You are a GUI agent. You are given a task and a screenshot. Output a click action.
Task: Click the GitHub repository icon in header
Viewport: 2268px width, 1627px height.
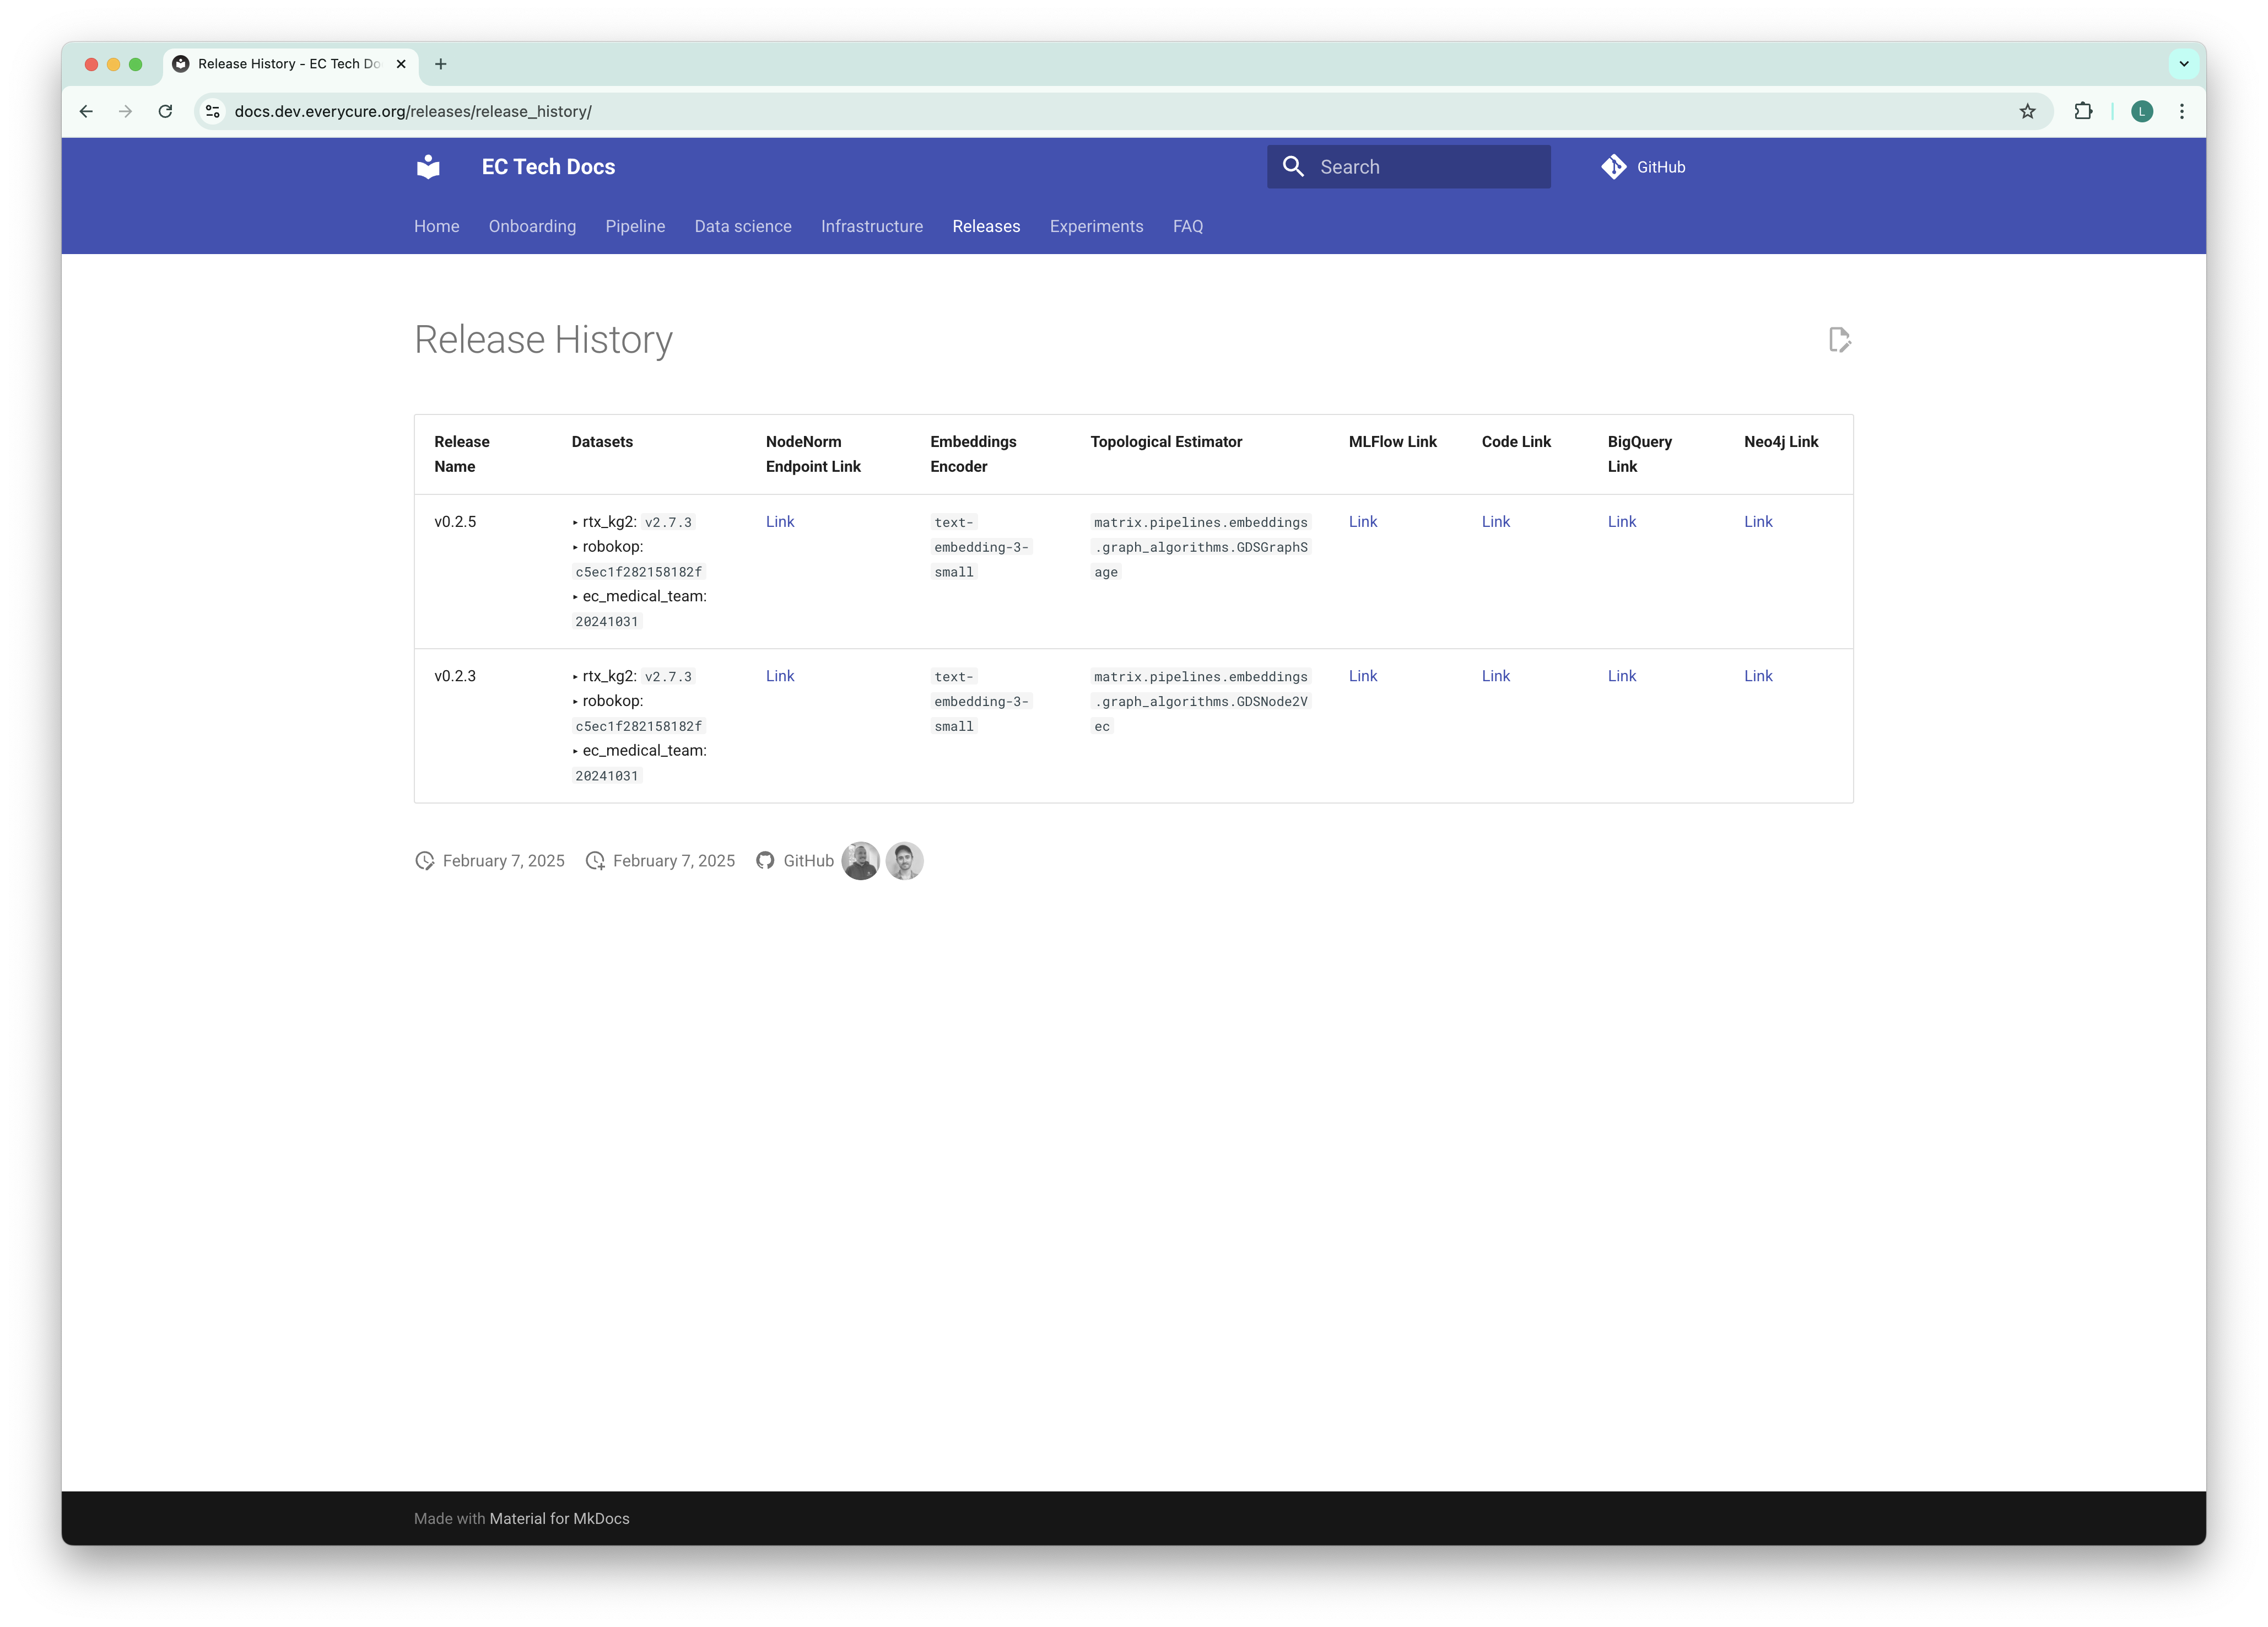pyautogui.click(x=1613, y=167)
